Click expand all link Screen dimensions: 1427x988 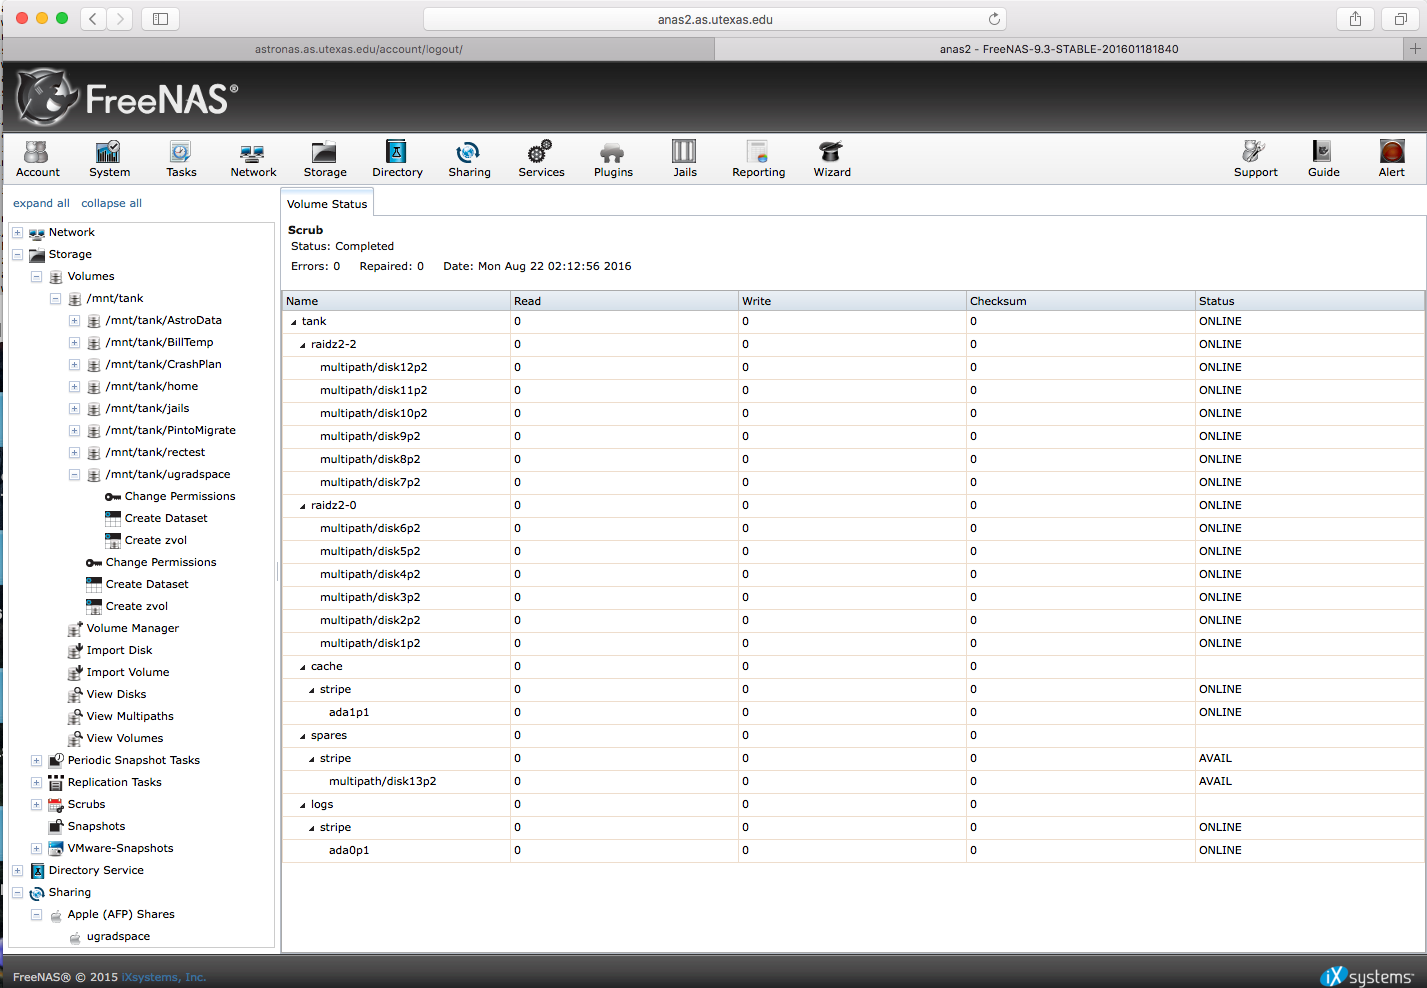click(x=41, y=203)
